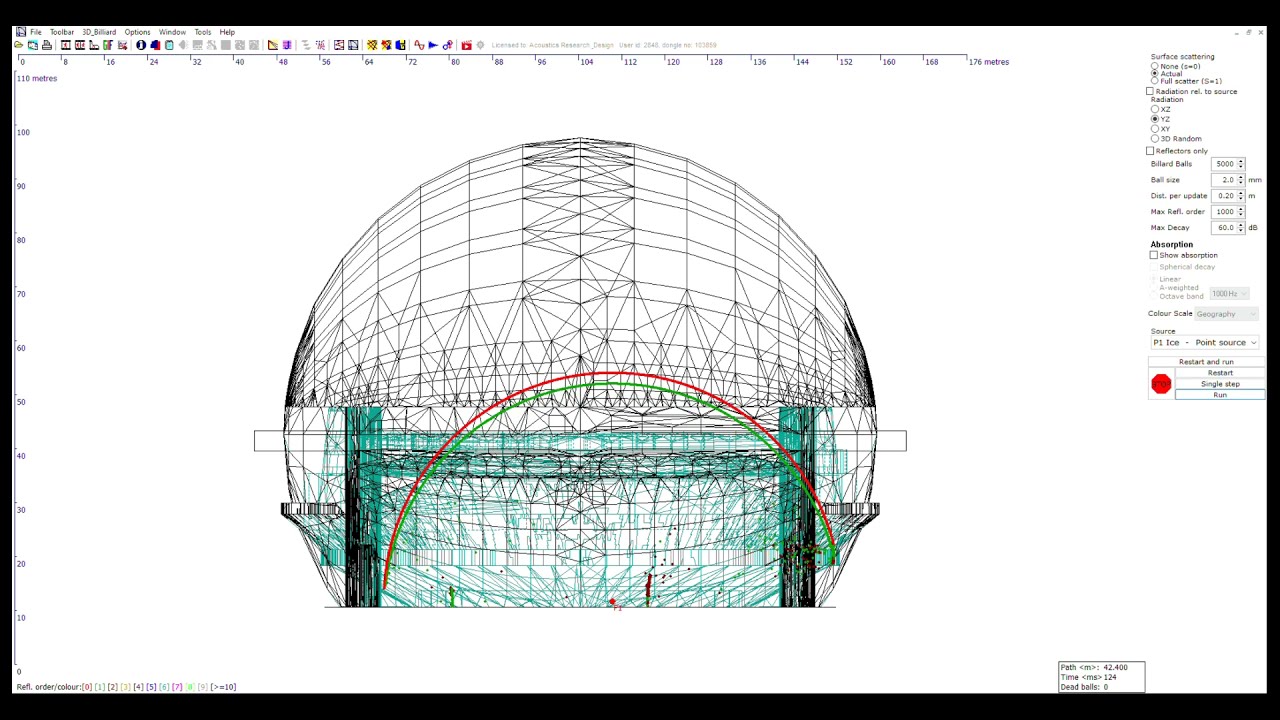Open the Help menu
The height and width of the screenshot is (720, 1280).
(227, 32)
